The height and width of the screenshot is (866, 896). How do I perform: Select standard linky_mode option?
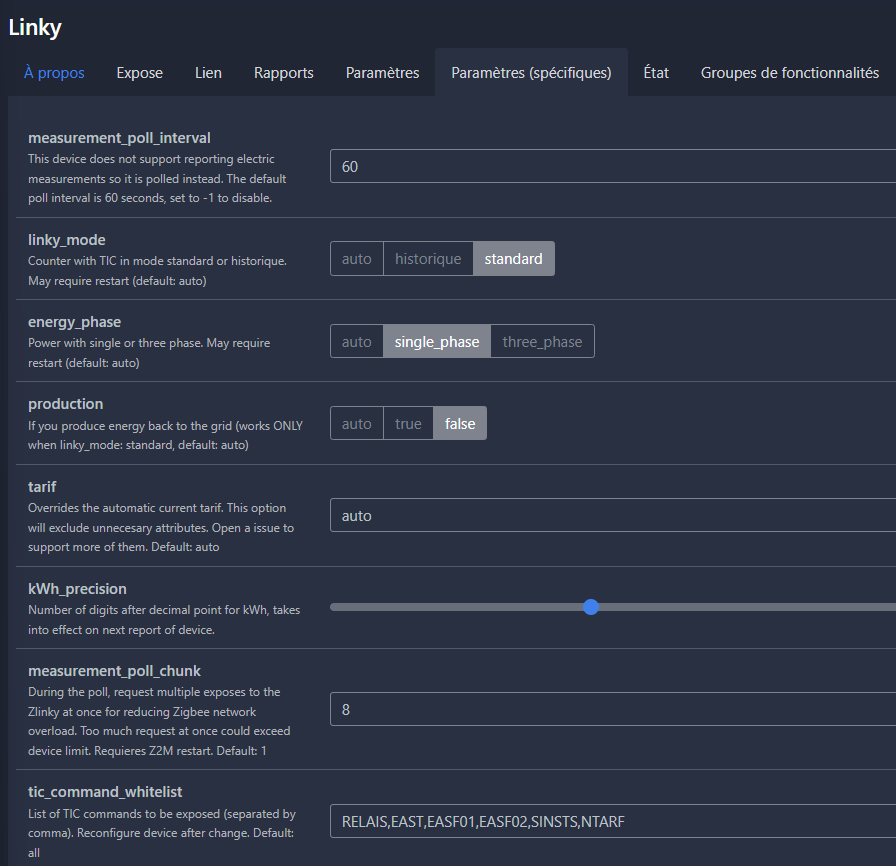pos(513,259)
